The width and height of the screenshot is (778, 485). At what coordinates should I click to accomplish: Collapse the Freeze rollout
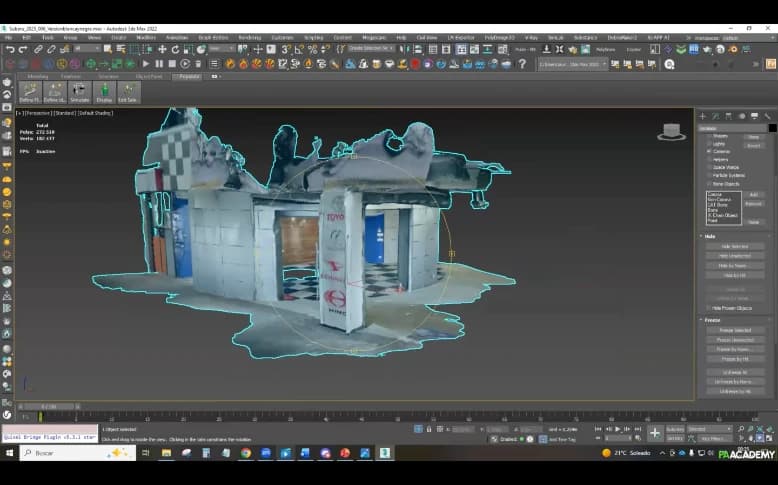pos(711,320)
